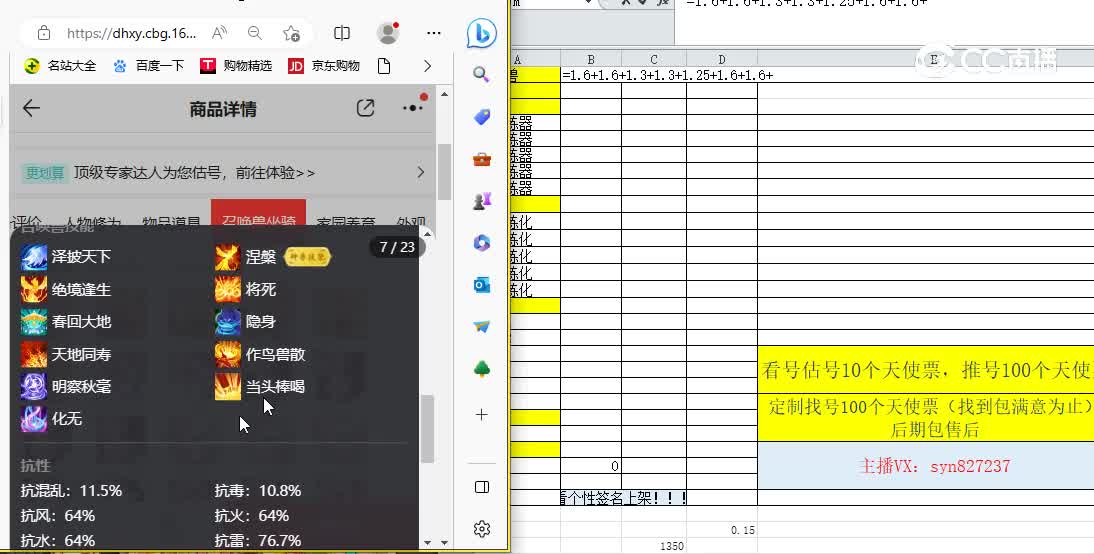The image size is (1094, 554).
Task: Open the green tree icon in sidebar
Action: click(x=481, y=368)
